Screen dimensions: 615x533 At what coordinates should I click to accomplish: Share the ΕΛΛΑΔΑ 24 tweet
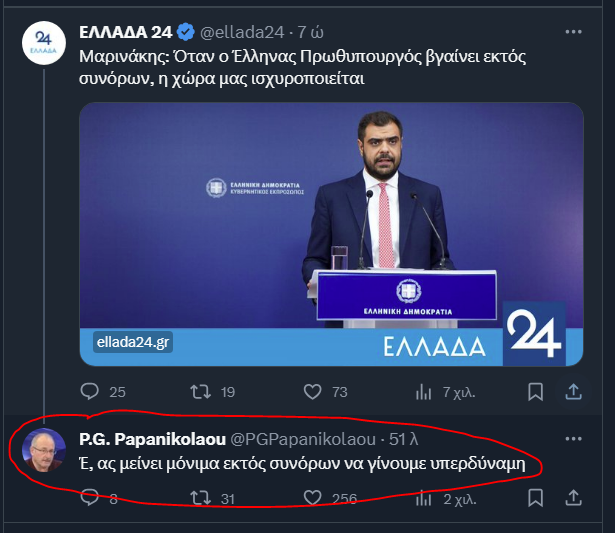573,391
